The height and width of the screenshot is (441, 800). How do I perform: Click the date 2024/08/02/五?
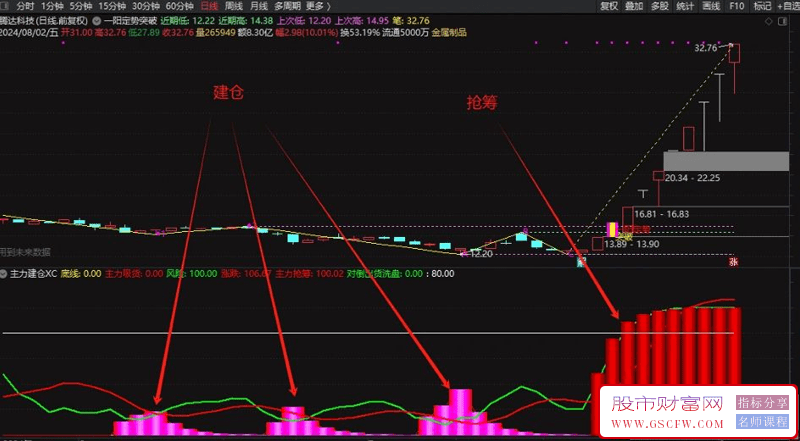tap(29, 32)
